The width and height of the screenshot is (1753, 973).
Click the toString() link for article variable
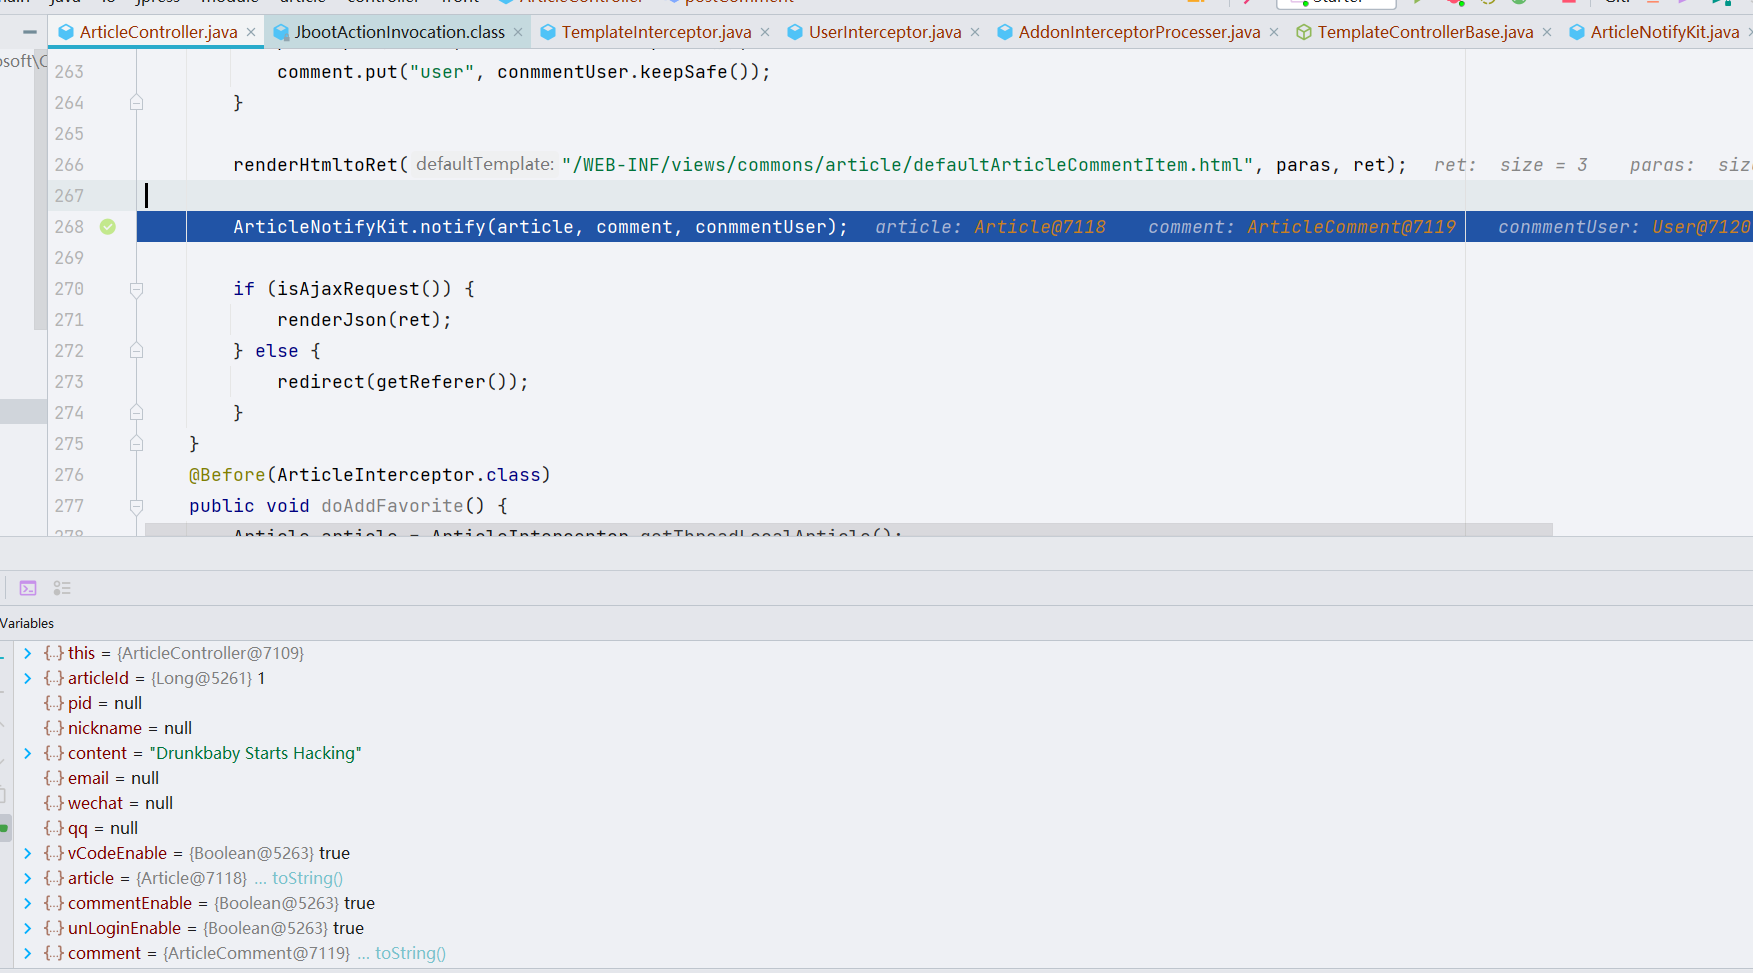coord(307,878)
